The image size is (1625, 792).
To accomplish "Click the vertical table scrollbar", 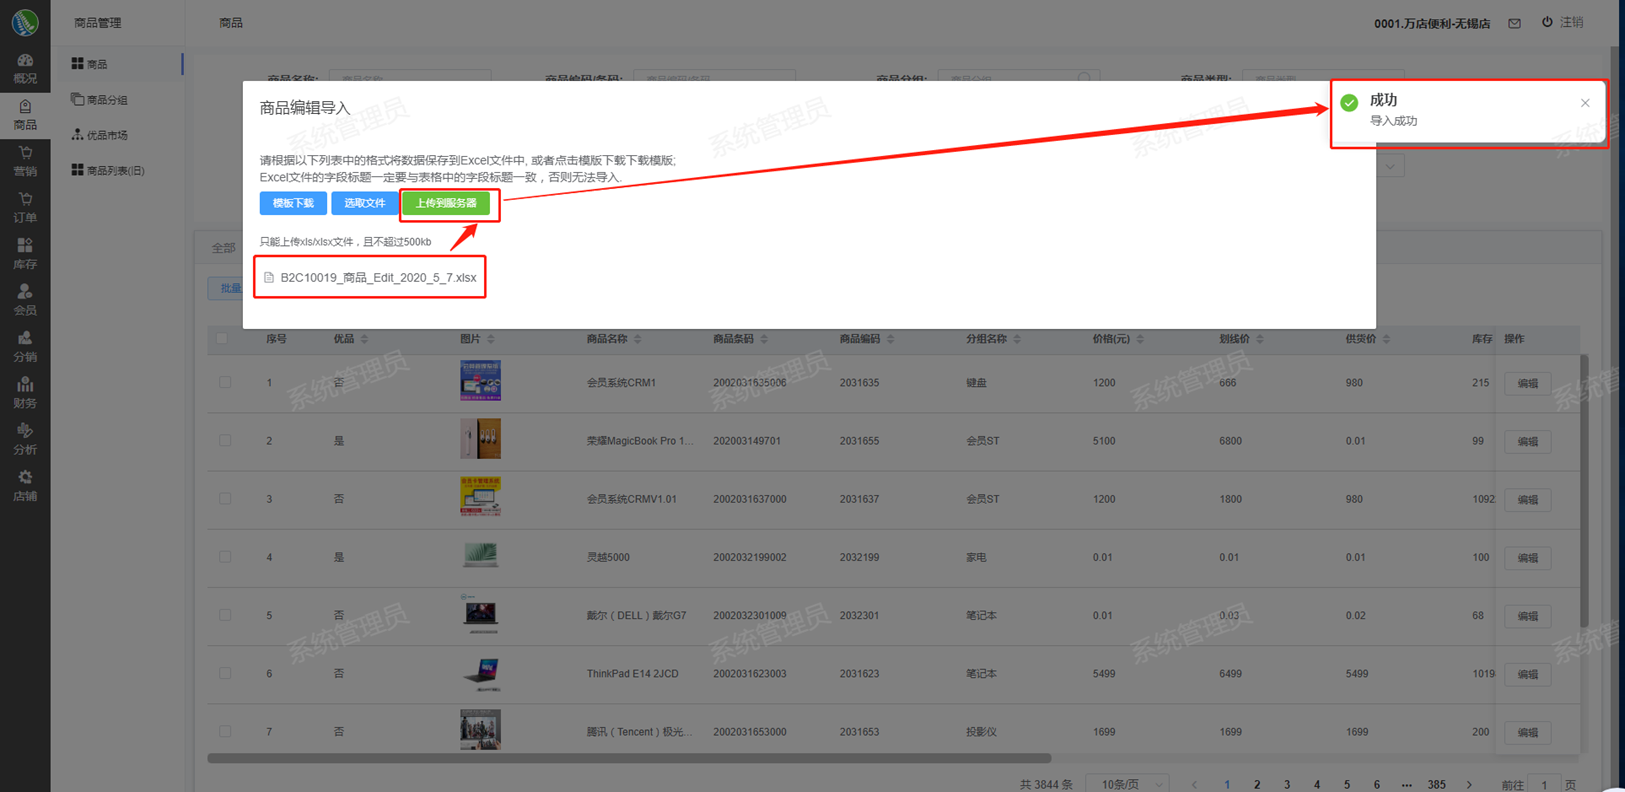I will [x=1584, y=491].
